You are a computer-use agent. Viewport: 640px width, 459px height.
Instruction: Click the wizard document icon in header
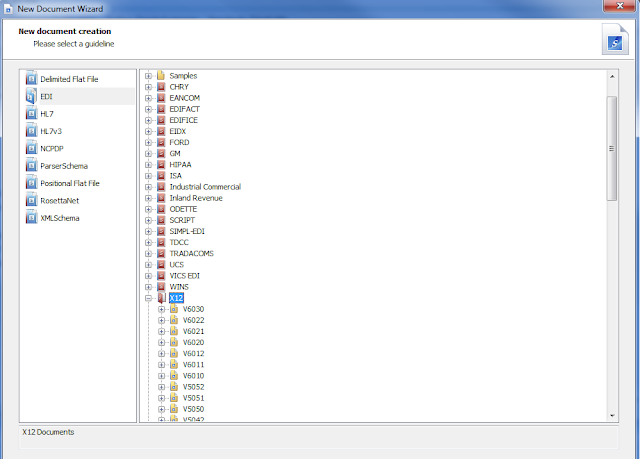tap(615, 40)
